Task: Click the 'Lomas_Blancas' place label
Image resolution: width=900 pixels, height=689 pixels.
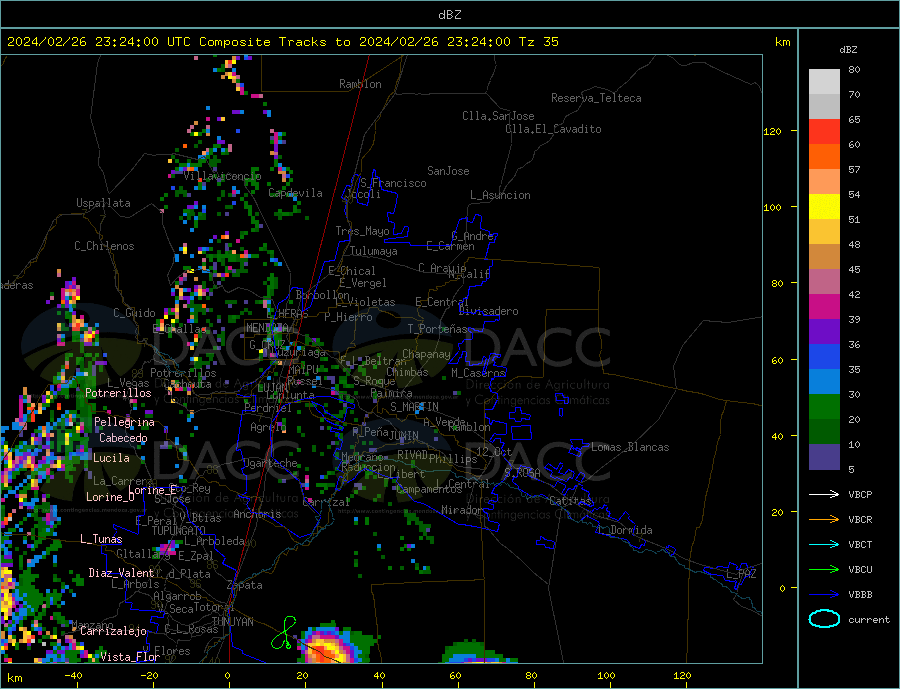Action: coord(630,447)
